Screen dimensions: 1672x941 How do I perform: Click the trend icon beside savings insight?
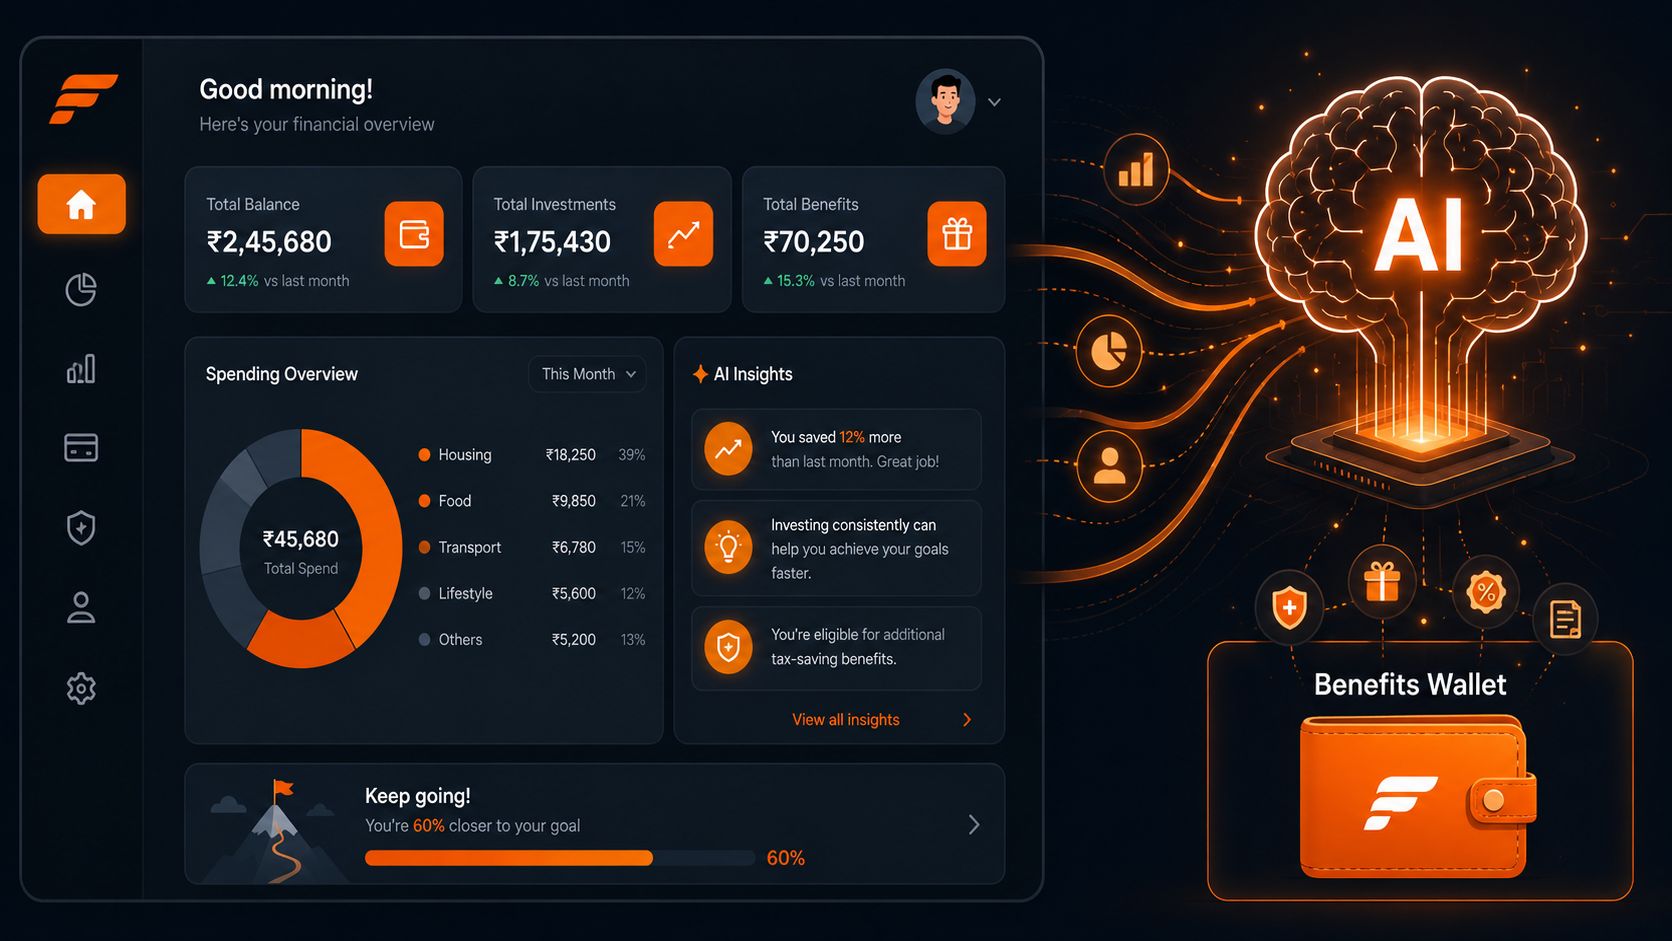click(x=728, y=449)
